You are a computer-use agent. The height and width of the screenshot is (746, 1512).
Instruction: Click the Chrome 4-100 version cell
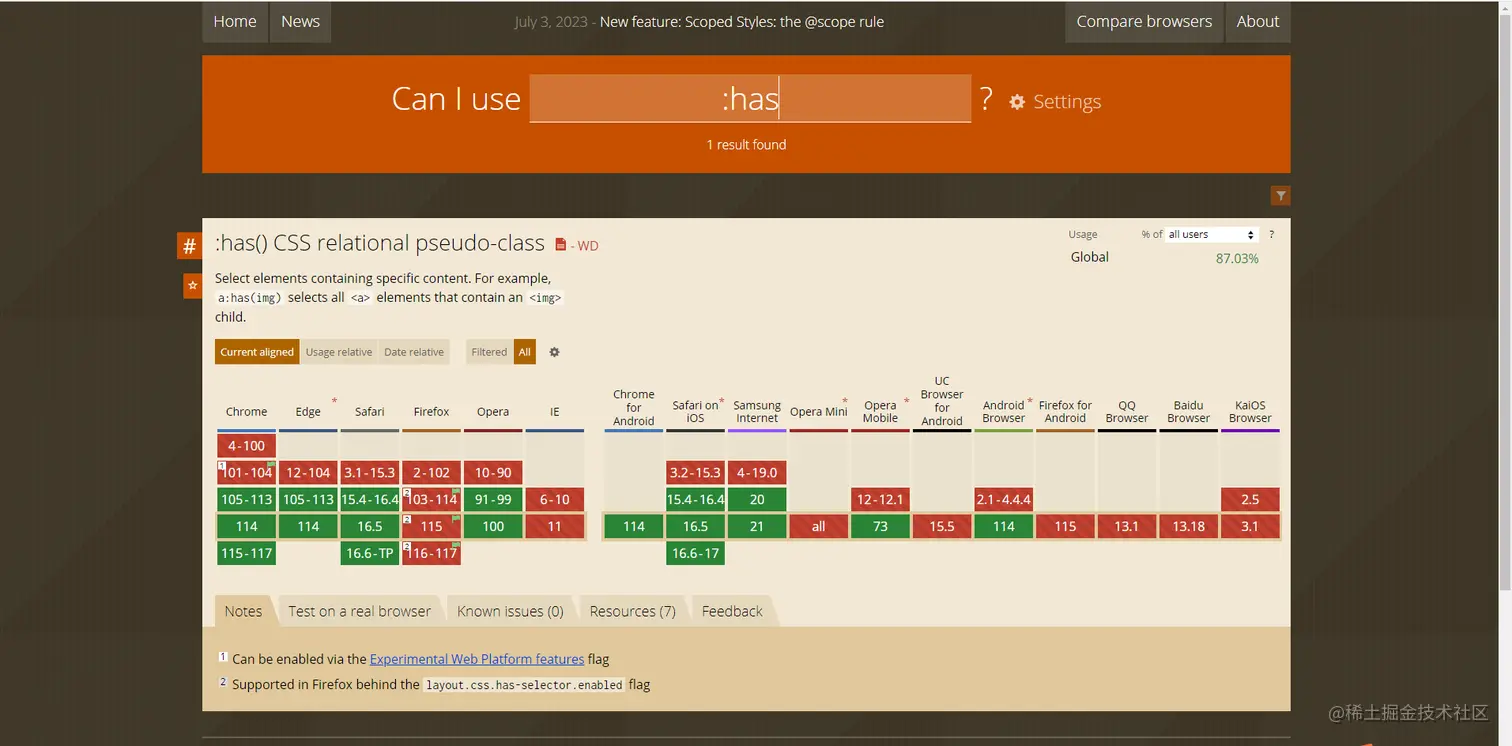pyautogui.click(x=246, y=446)
